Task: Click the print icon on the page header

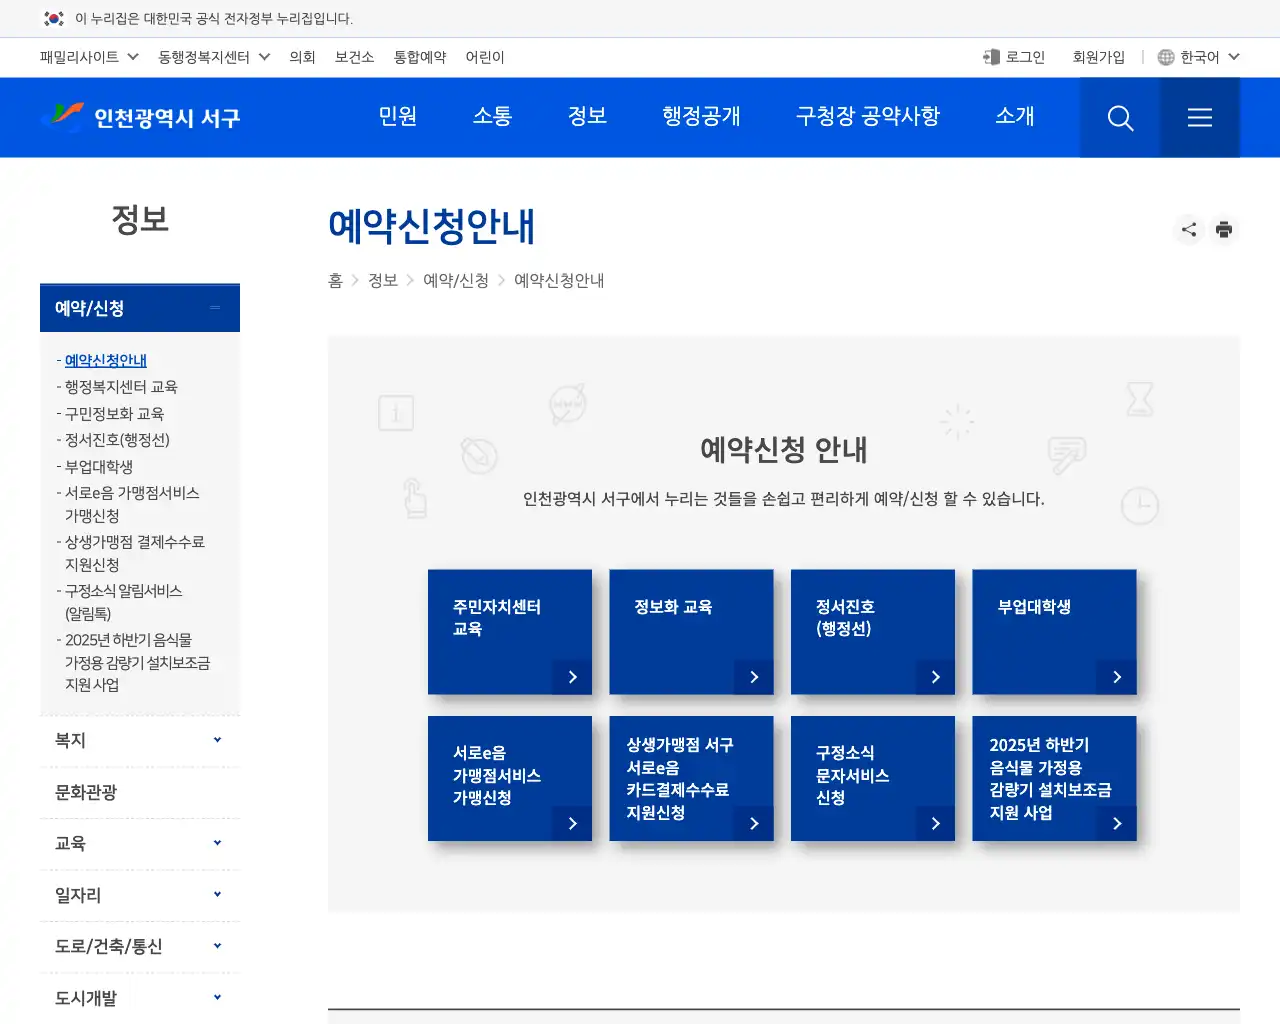Action: [x=1224, y=229]
